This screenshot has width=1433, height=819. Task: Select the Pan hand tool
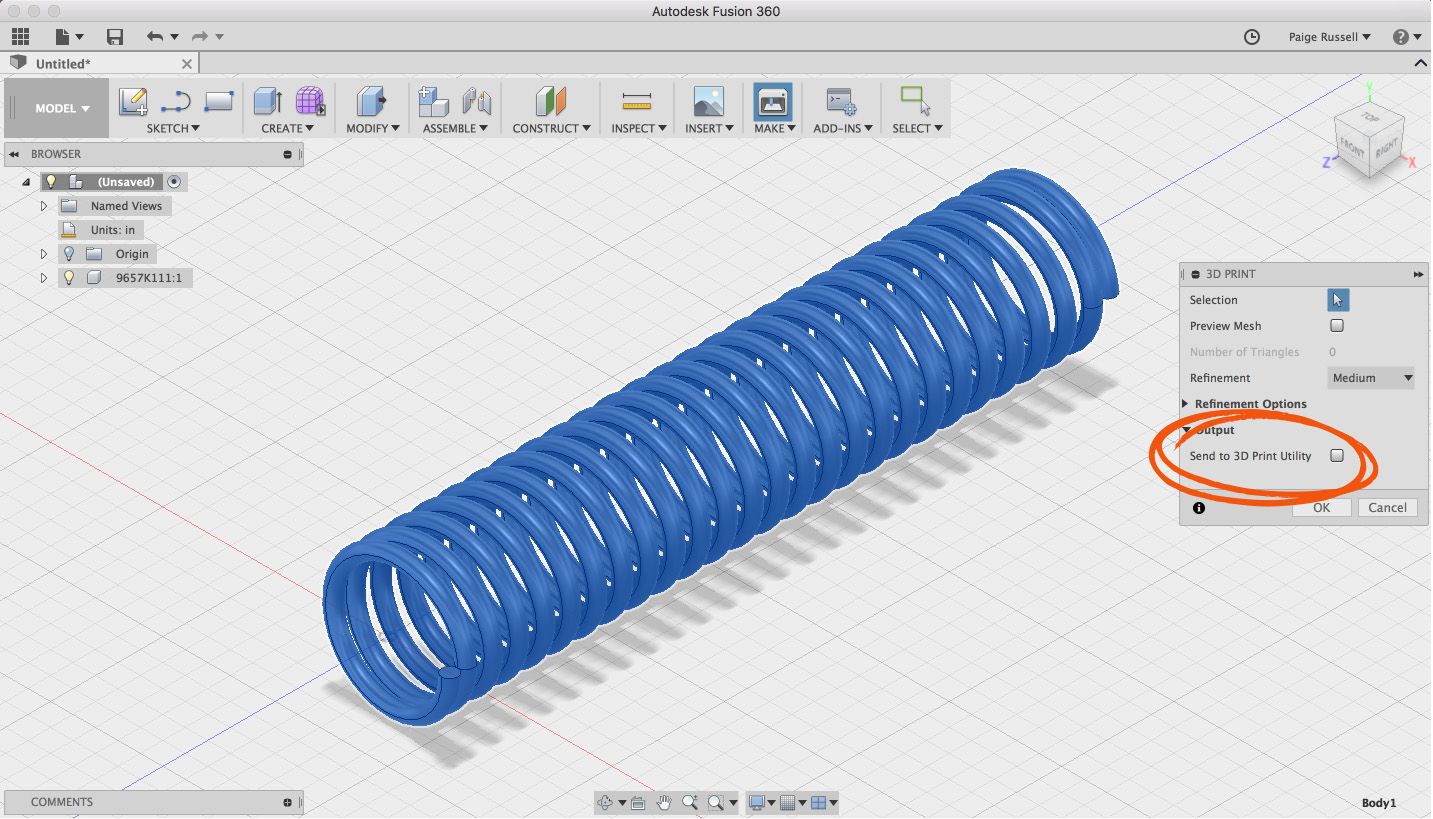coord(664,802)
